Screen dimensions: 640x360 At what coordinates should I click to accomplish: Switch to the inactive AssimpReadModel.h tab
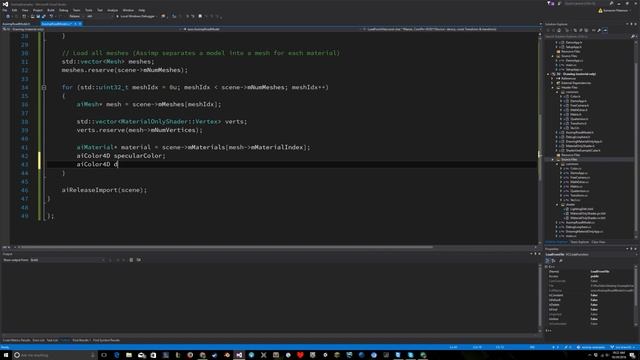[x=16, y=24]
